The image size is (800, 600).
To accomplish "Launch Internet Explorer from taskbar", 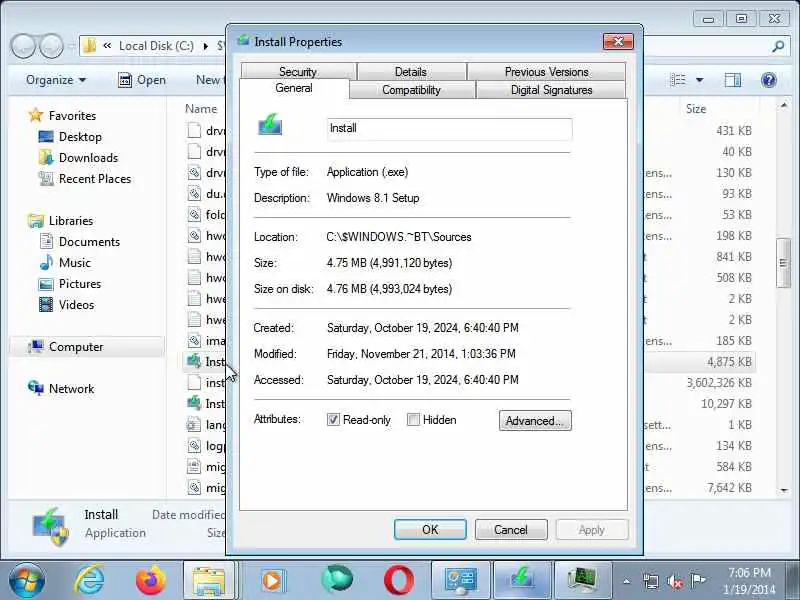I will [89, 581].
